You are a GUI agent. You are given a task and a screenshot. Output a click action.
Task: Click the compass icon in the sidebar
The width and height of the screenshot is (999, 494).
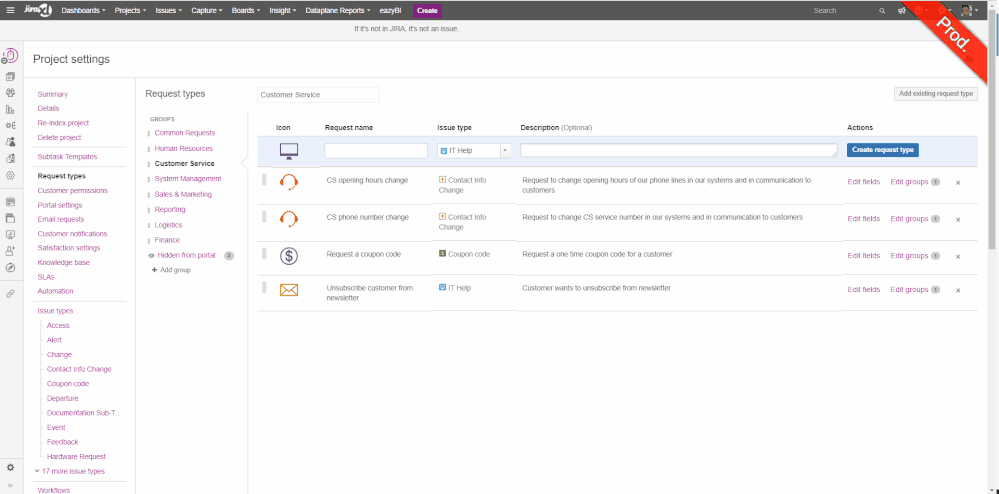pyautogui.click(x=10, y=268)
